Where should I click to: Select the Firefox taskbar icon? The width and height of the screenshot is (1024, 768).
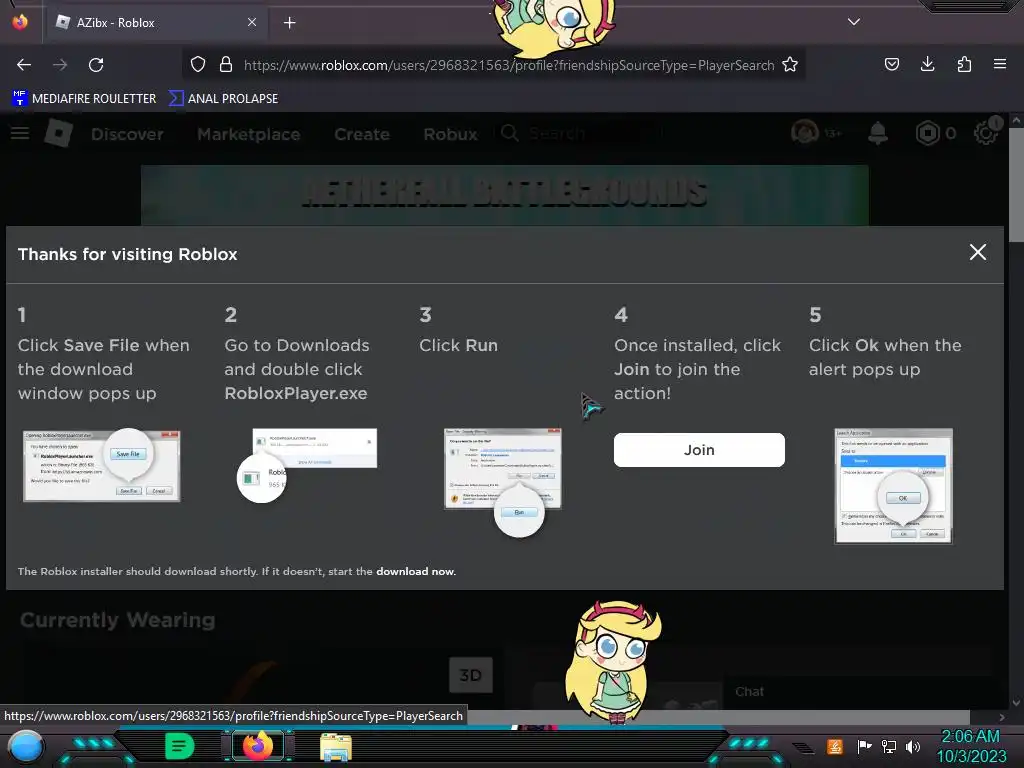pos(258,746)
